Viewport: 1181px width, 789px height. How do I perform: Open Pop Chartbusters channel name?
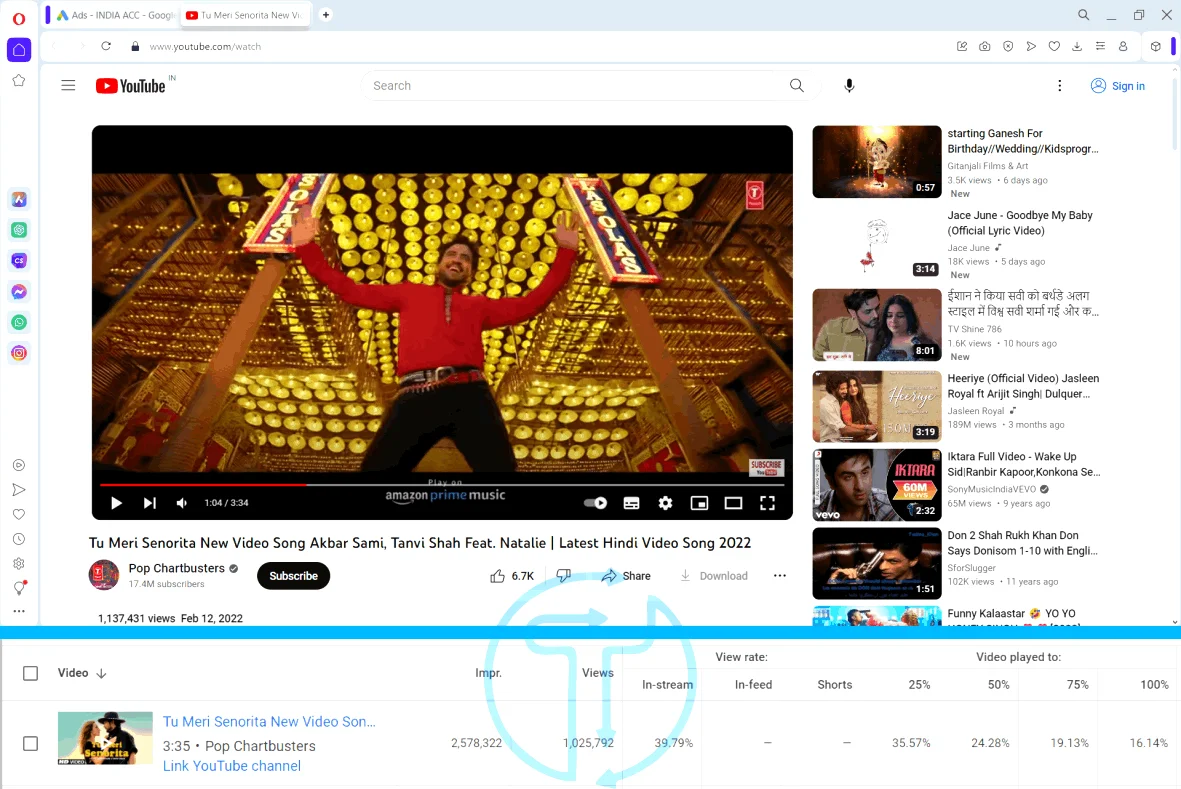(176, 568)
